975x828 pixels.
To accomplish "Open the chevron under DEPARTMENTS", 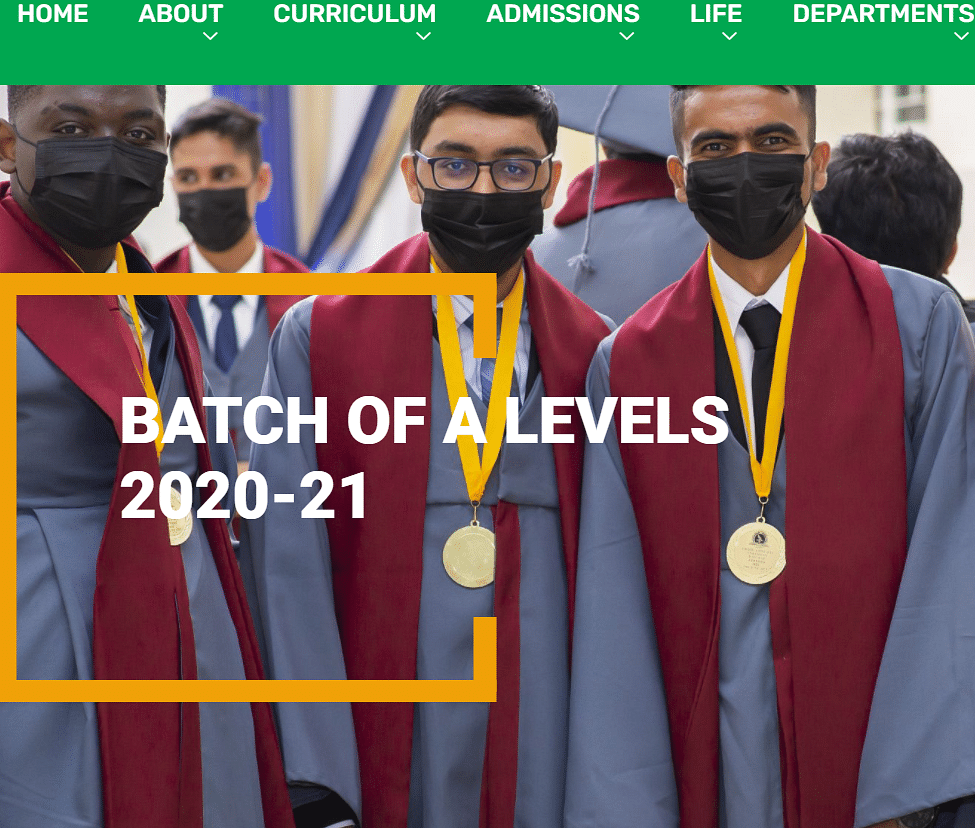I will click(x=961, y=36).
